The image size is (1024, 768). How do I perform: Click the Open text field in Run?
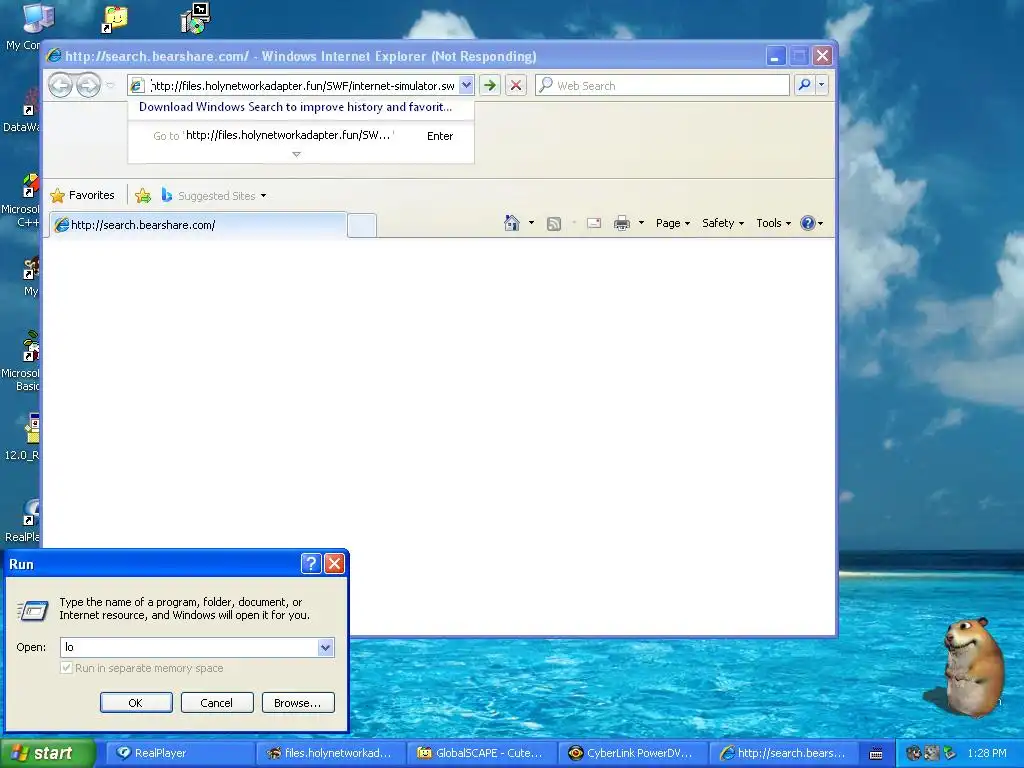coord(189,647)
